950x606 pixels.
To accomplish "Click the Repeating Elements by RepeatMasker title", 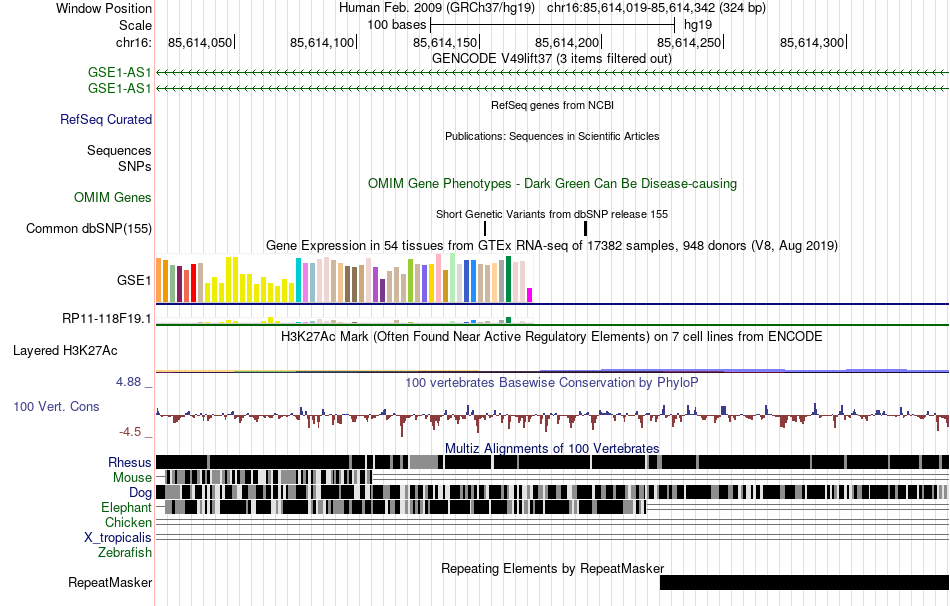I will tap(553, 568).
